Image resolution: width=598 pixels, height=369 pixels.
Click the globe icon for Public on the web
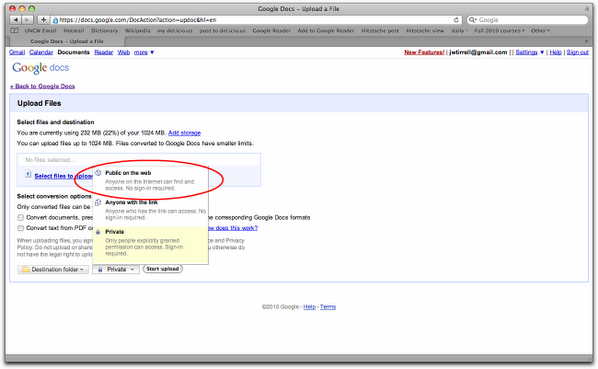coord(98,173)
